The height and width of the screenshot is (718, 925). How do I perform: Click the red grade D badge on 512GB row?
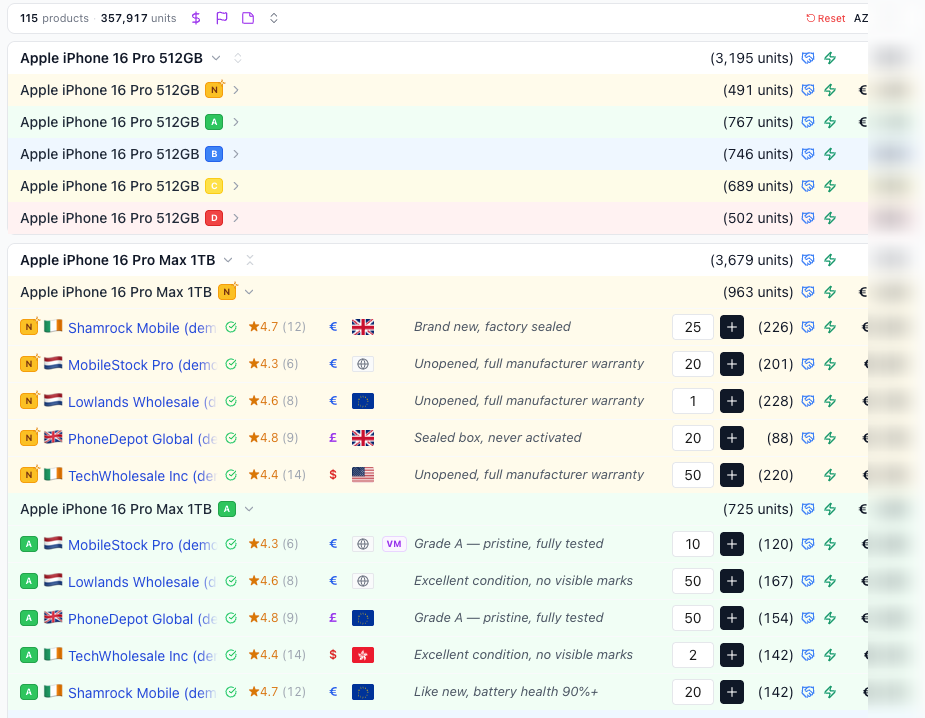coord(214,218)
